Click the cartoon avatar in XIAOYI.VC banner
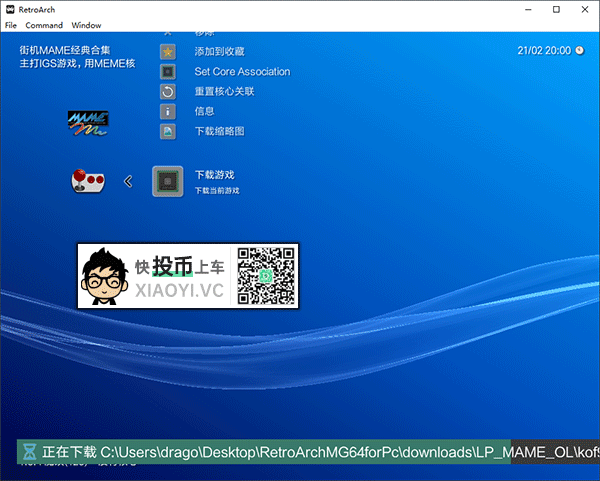 coord(104,277)
